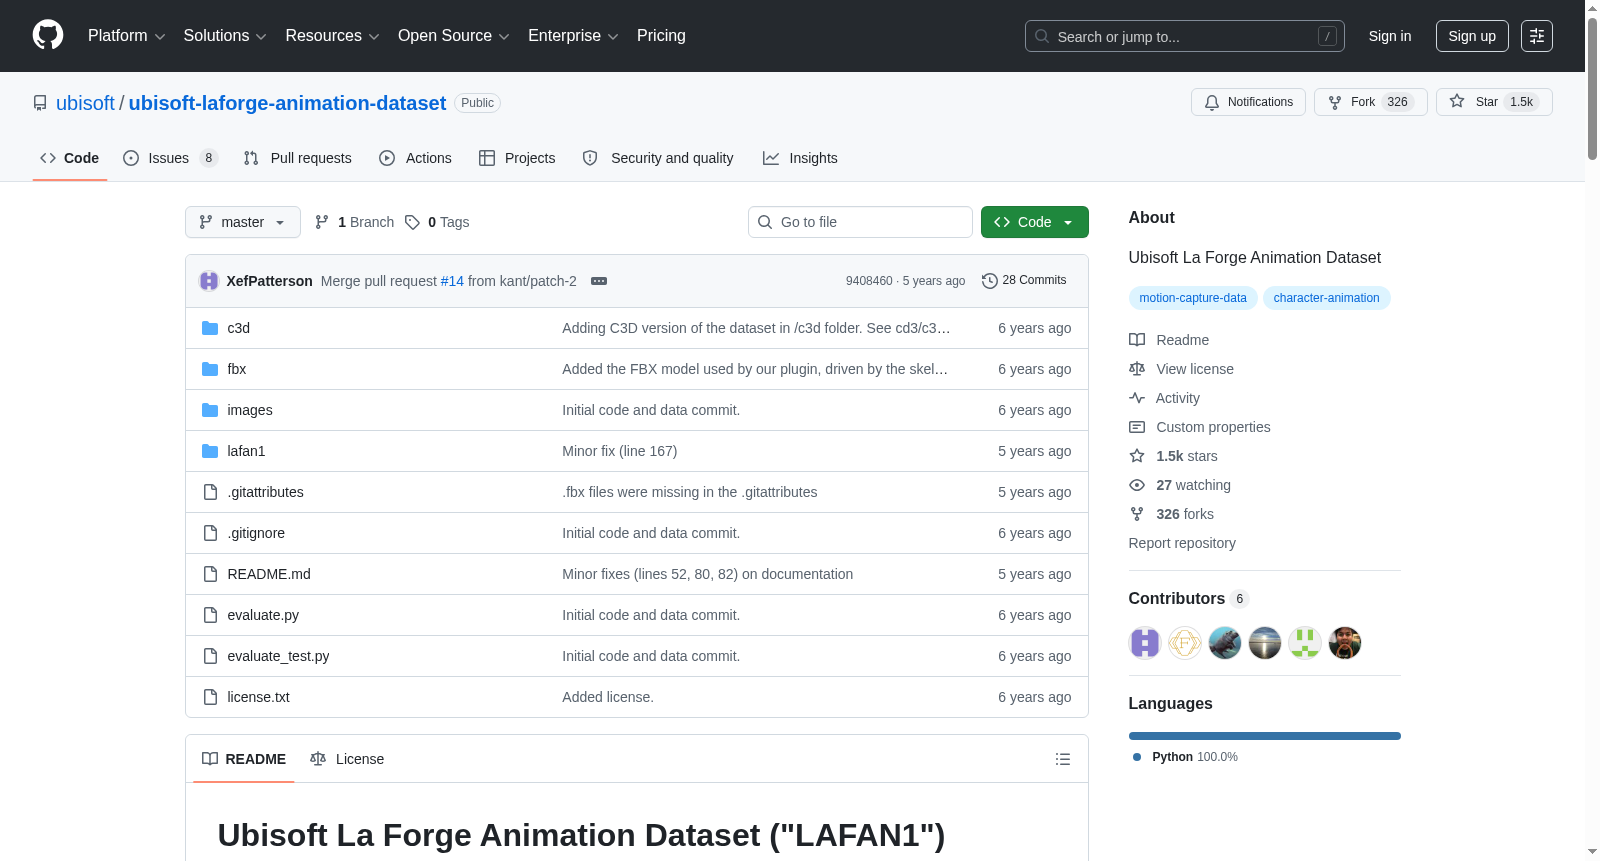This screenshot has width=1600, height=861.
Task: Expand the Resources menu
Action: (x=332, y=36)
